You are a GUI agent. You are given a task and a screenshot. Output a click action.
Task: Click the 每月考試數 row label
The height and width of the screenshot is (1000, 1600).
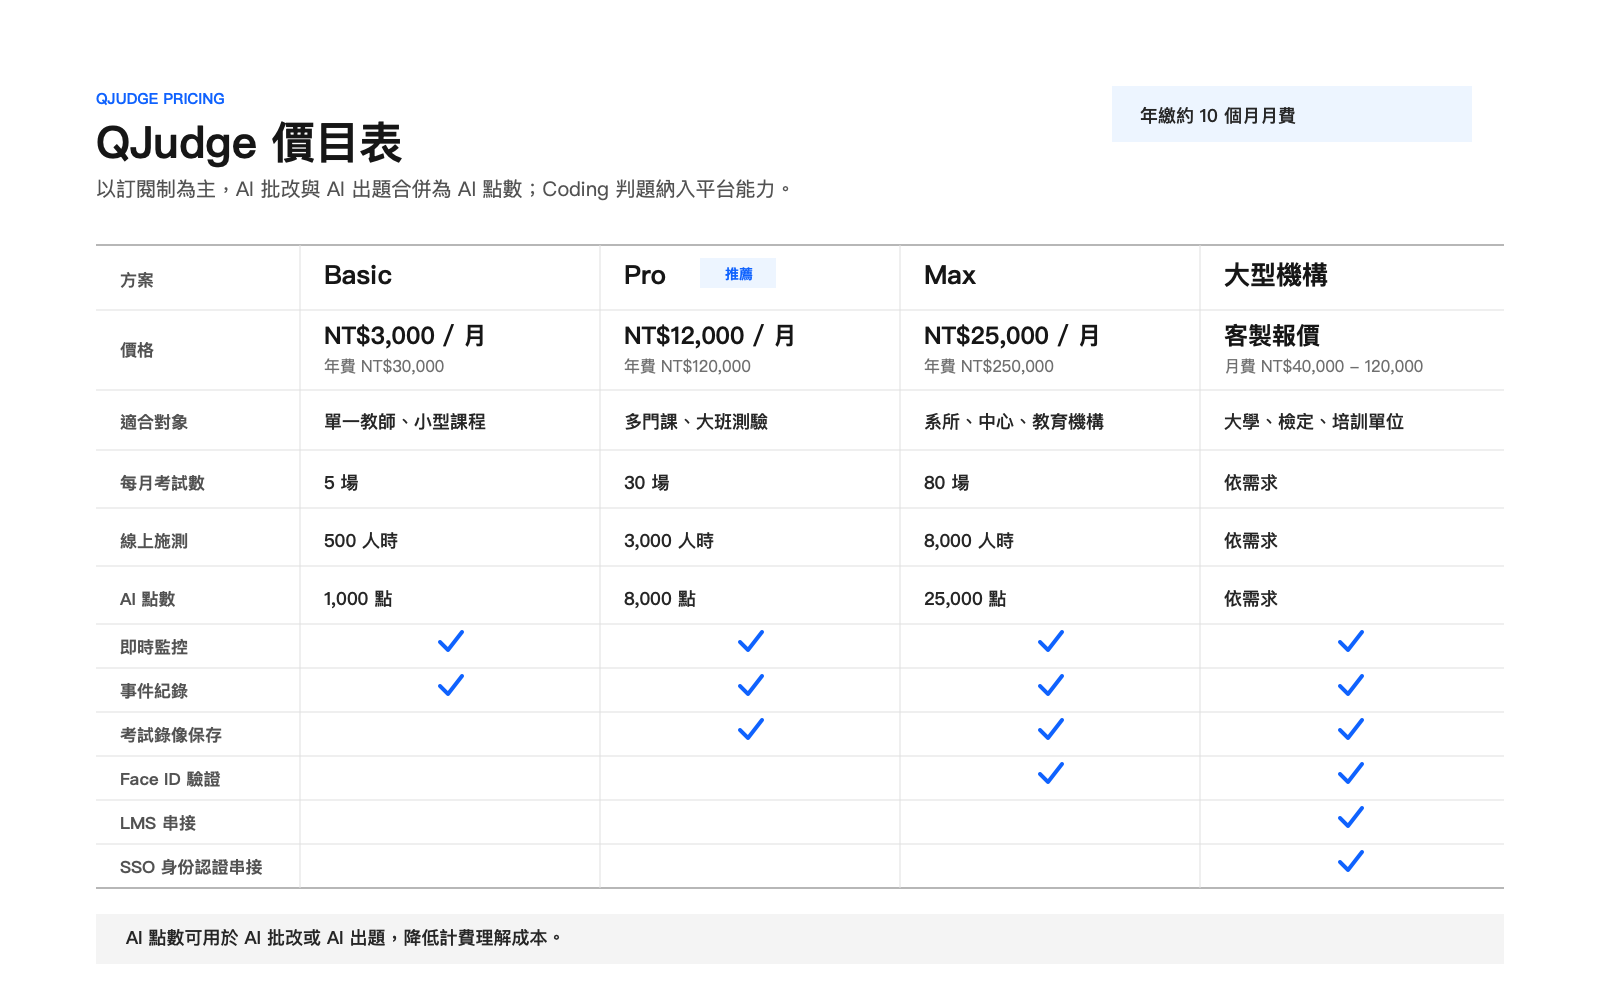(162, 483)
